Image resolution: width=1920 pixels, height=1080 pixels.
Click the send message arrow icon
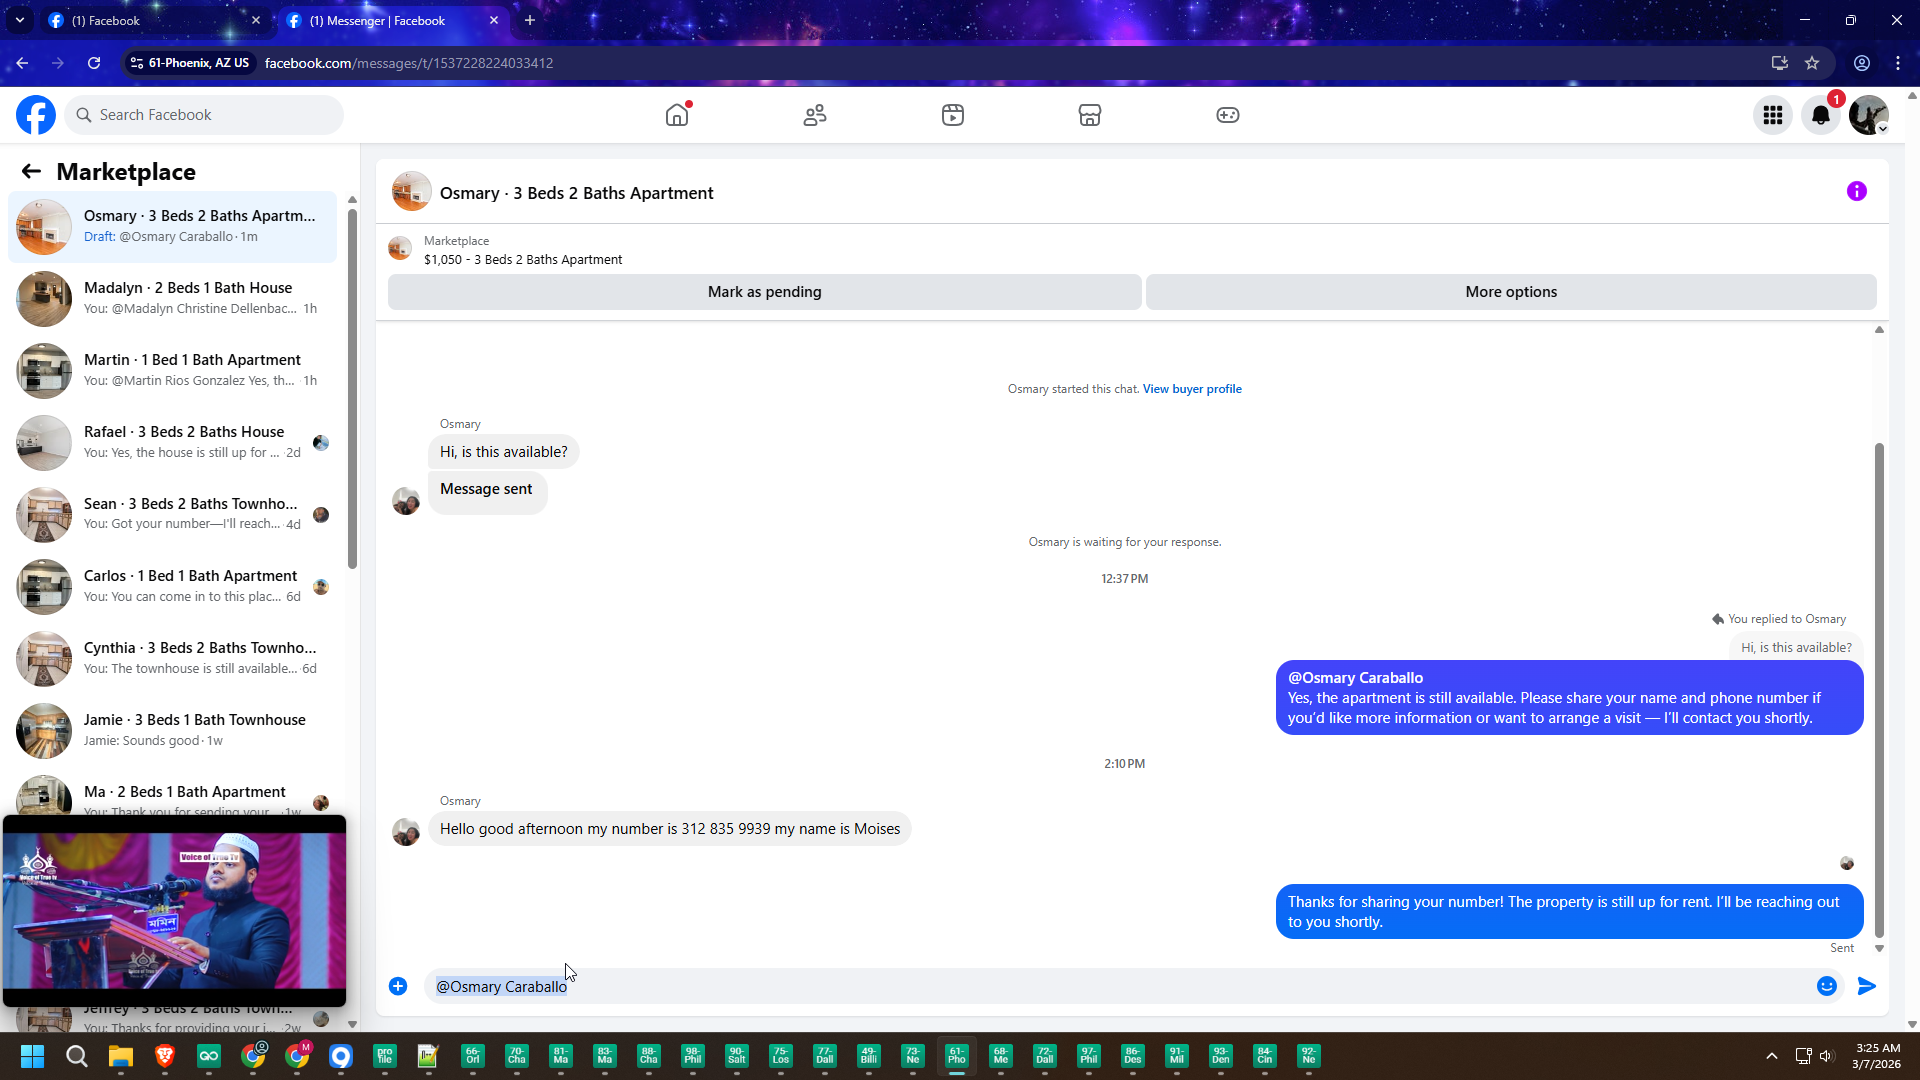coord(1867,986)
